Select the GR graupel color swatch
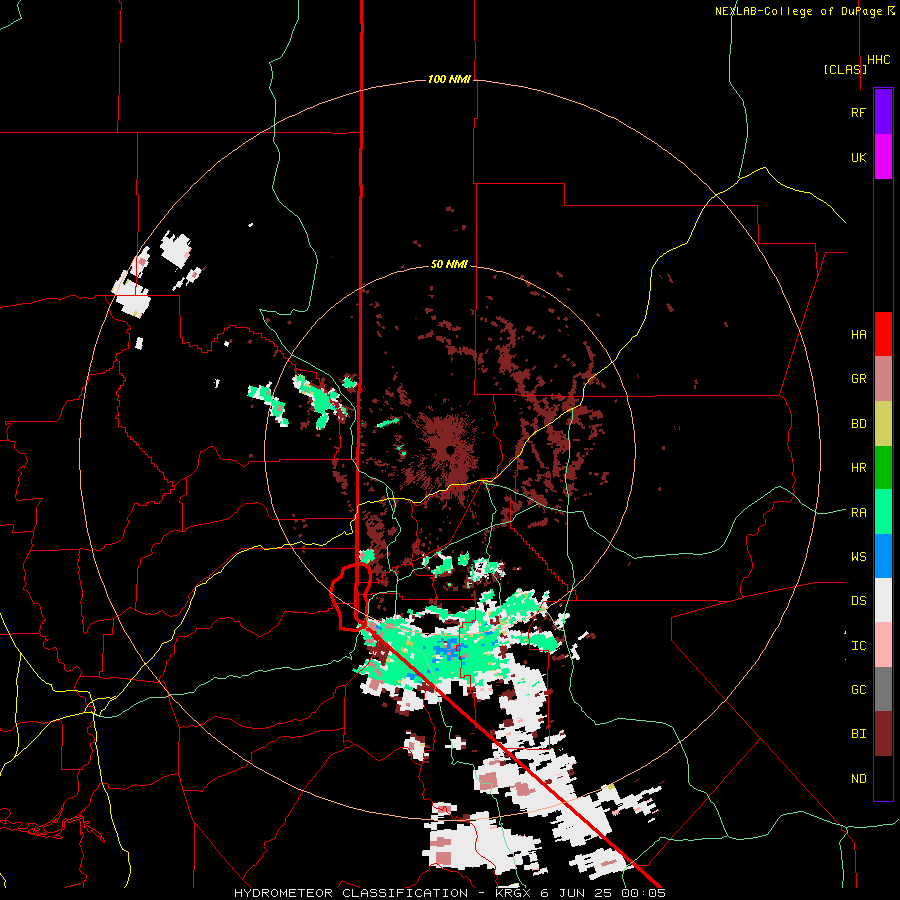 coord(883,378)
